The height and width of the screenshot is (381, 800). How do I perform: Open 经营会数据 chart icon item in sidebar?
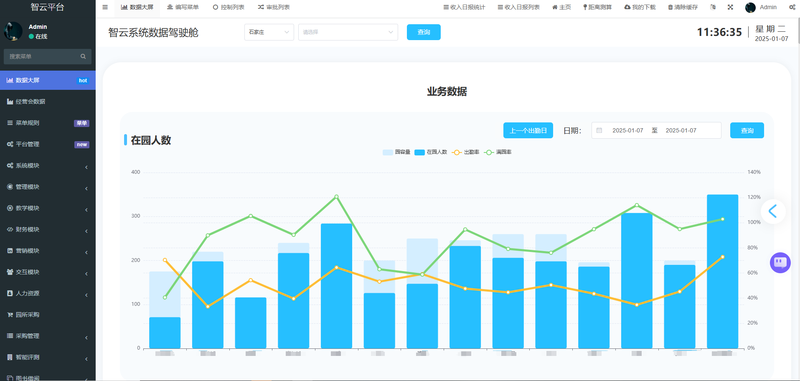coord(47,101)
